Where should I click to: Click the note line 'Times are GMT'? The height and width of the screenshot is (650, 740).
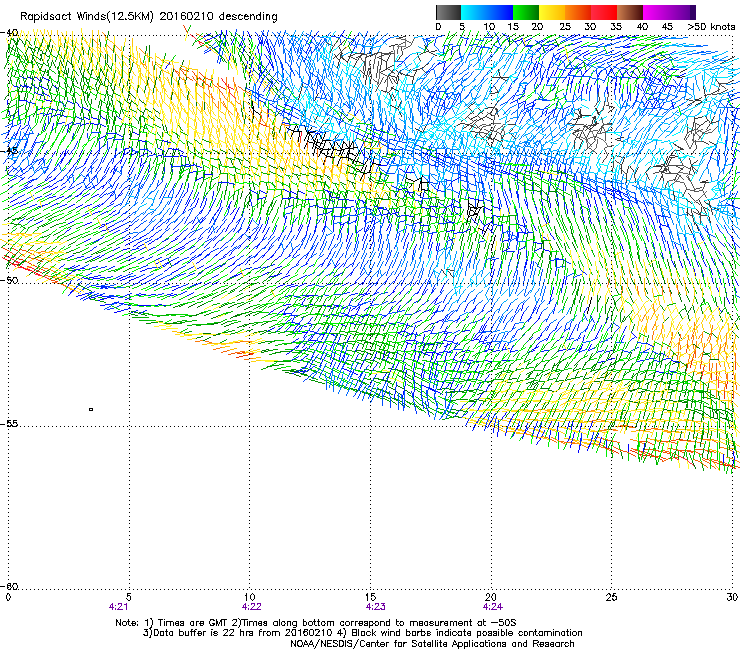(193, 623)
